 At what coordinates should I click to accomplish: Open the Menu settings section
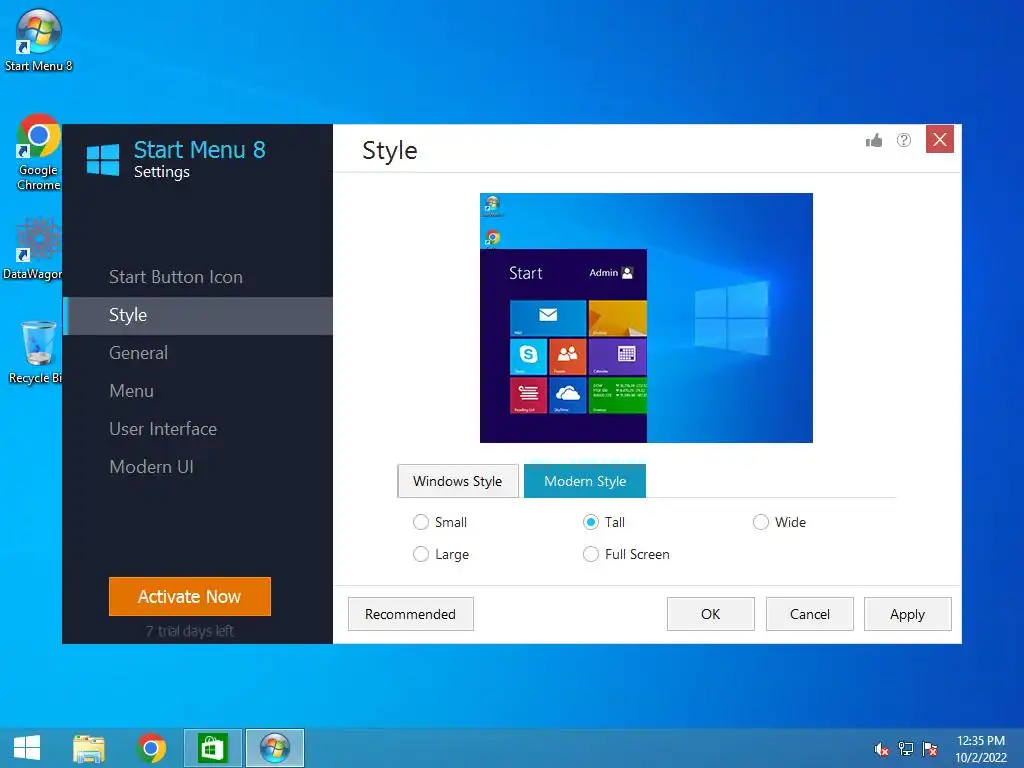pos(131,391)
